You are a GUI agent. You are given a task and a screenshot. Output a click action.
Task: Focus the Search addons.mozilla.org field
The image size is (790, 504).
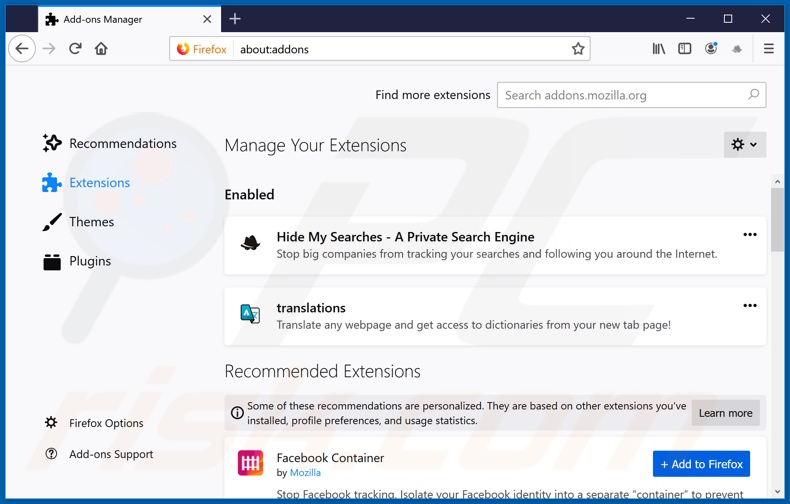(631, 95)
